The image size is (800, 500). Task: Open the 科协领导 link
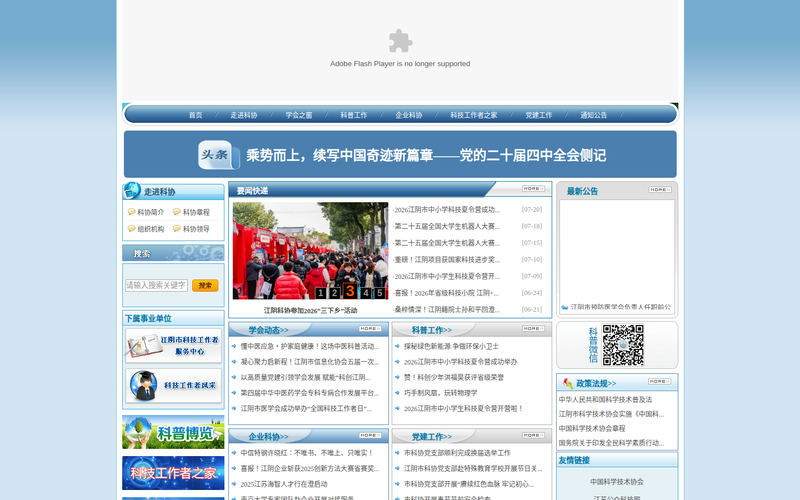(x=196, y=229)
